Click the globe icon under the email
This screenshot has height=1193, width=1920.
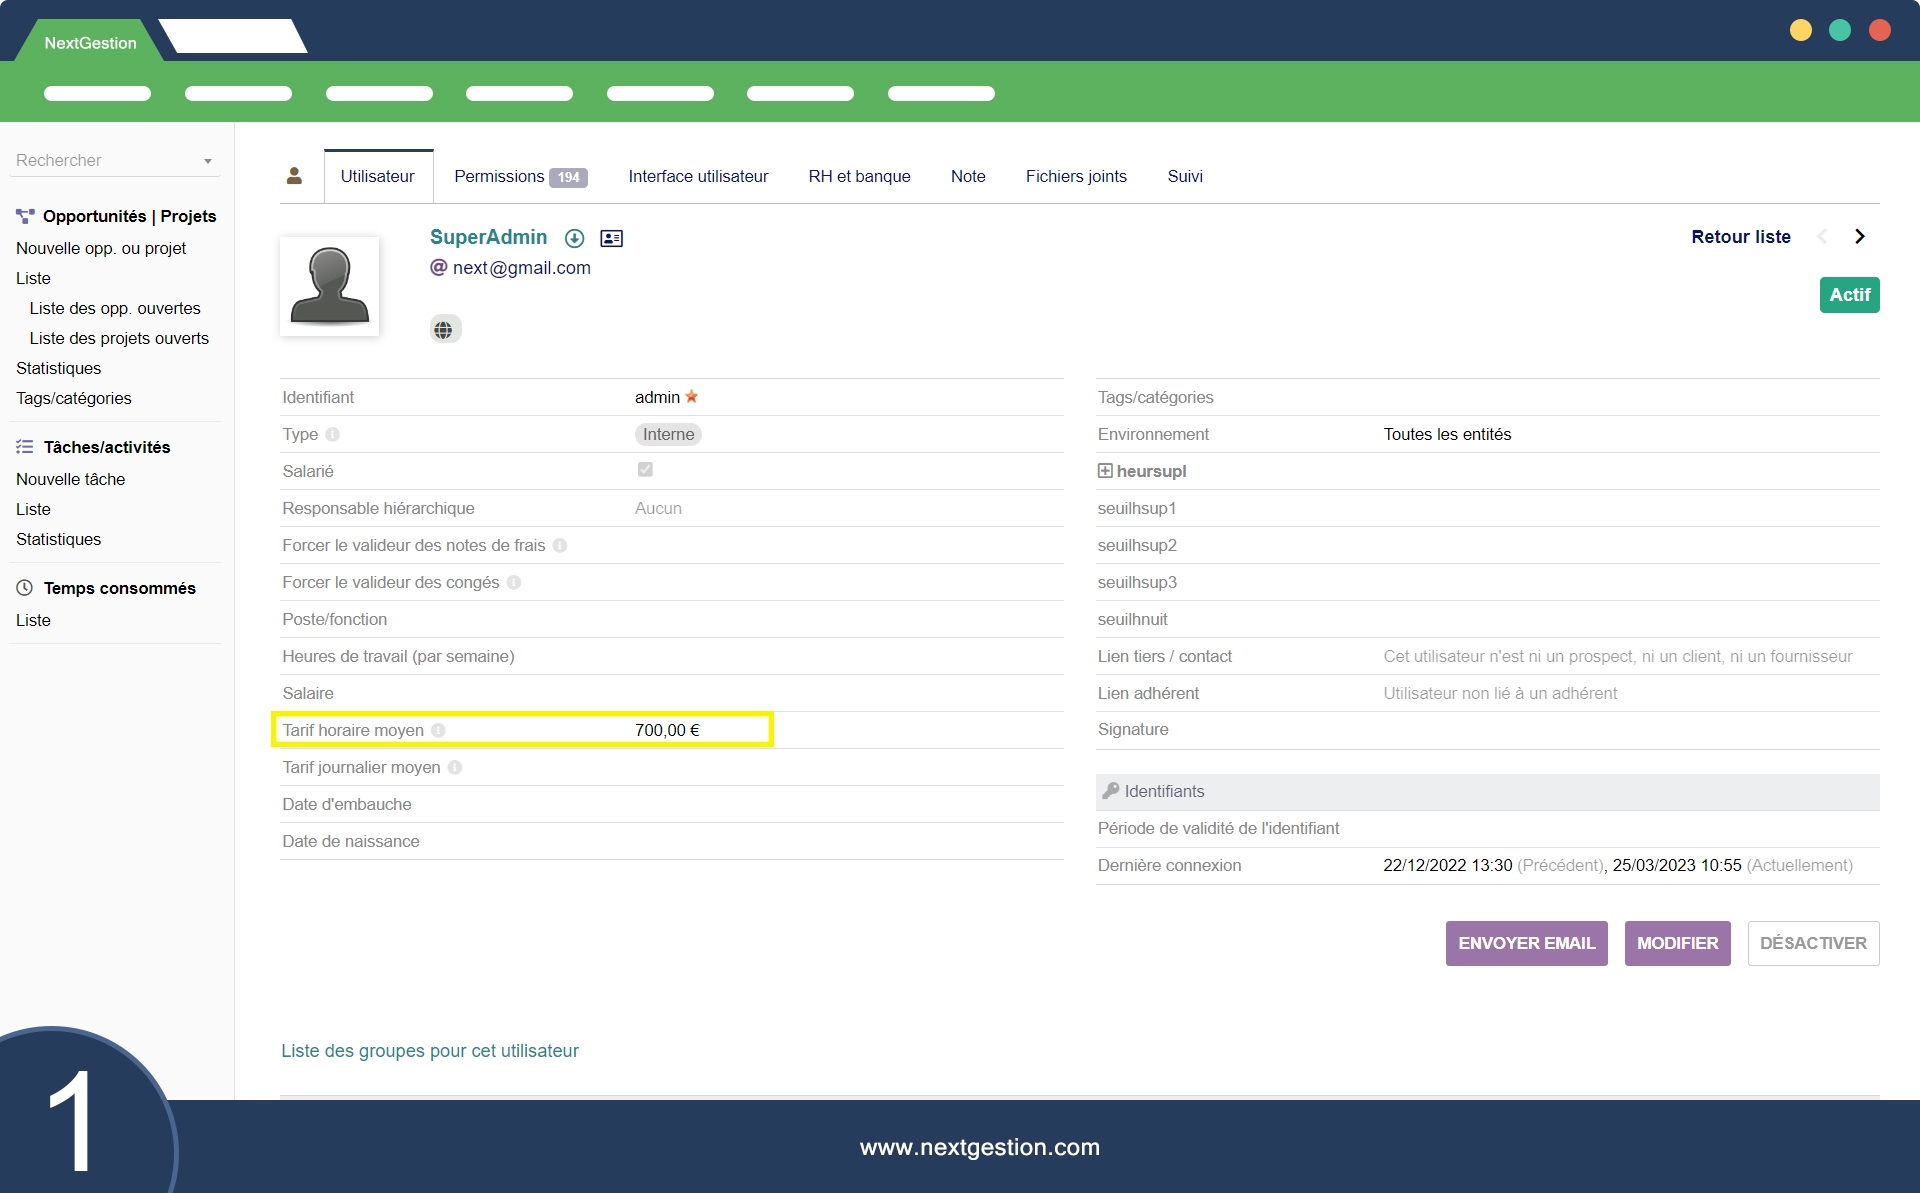point(444,330)
